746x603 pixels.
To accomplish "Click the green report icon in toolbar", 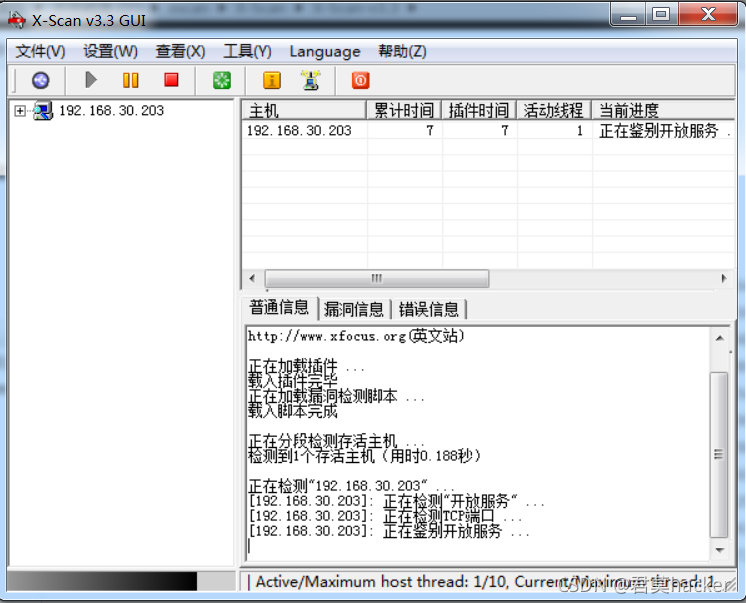I will 222,80.
